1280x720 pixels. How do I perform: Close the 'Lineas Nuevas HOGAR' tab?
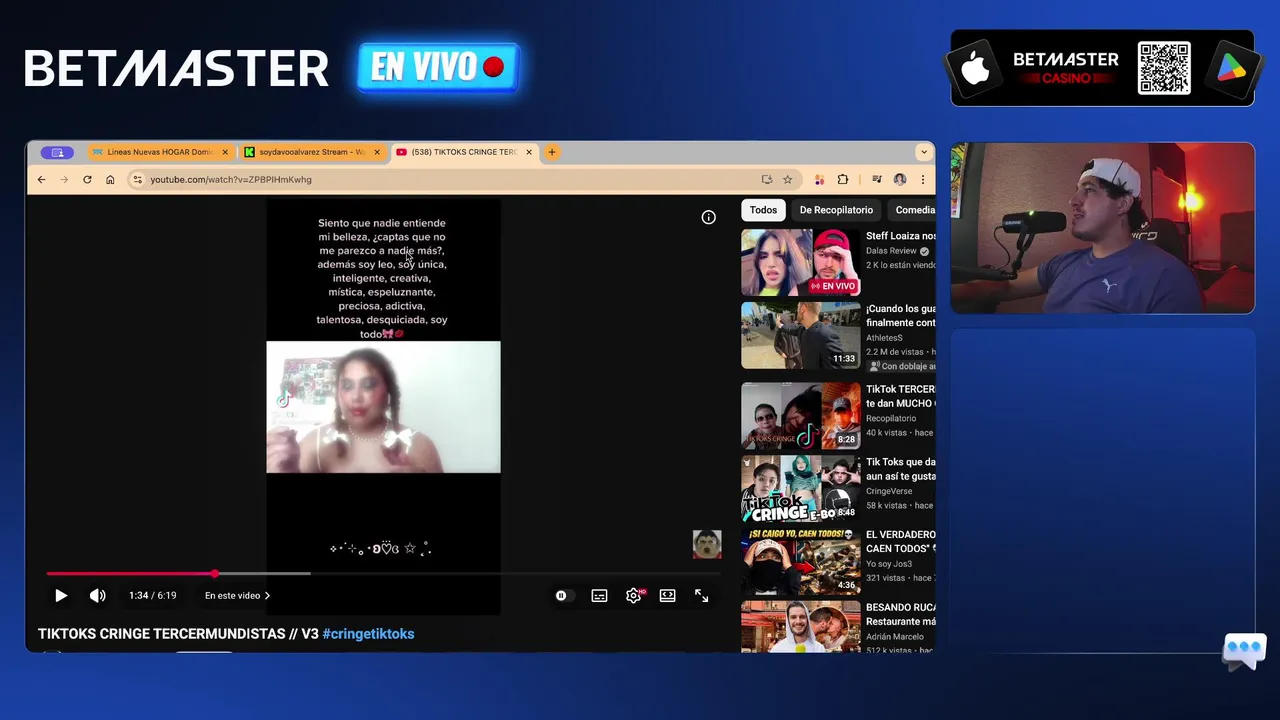[225, 152]
